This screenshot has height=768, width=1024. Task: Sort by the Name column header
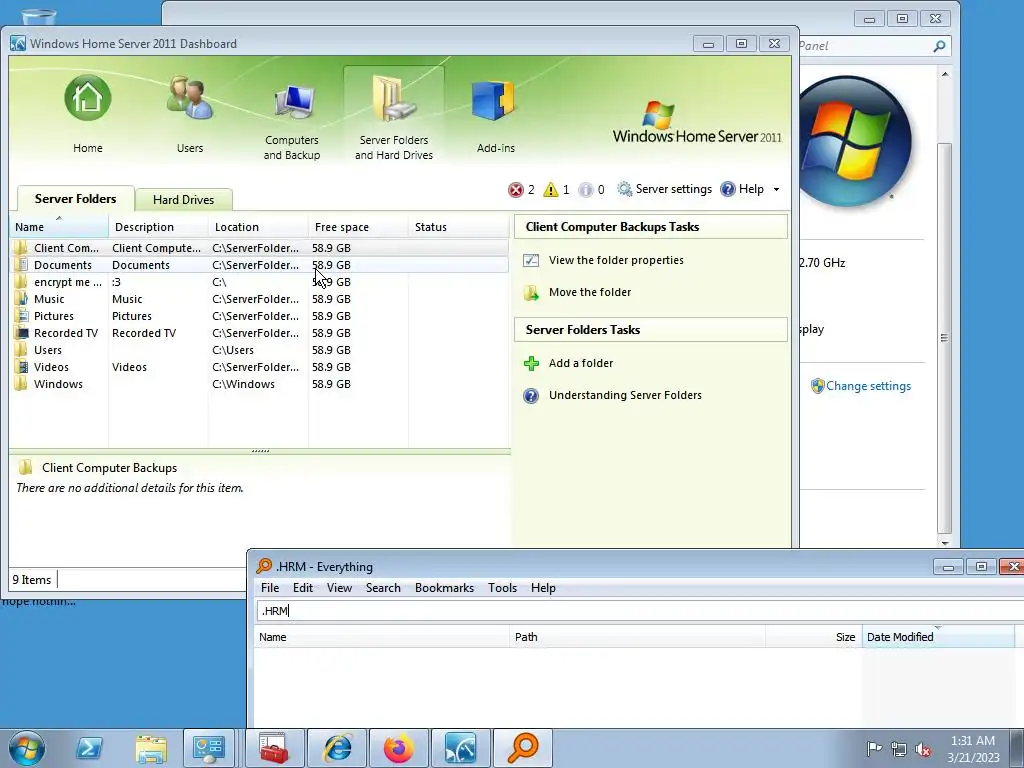click(59, 227)
